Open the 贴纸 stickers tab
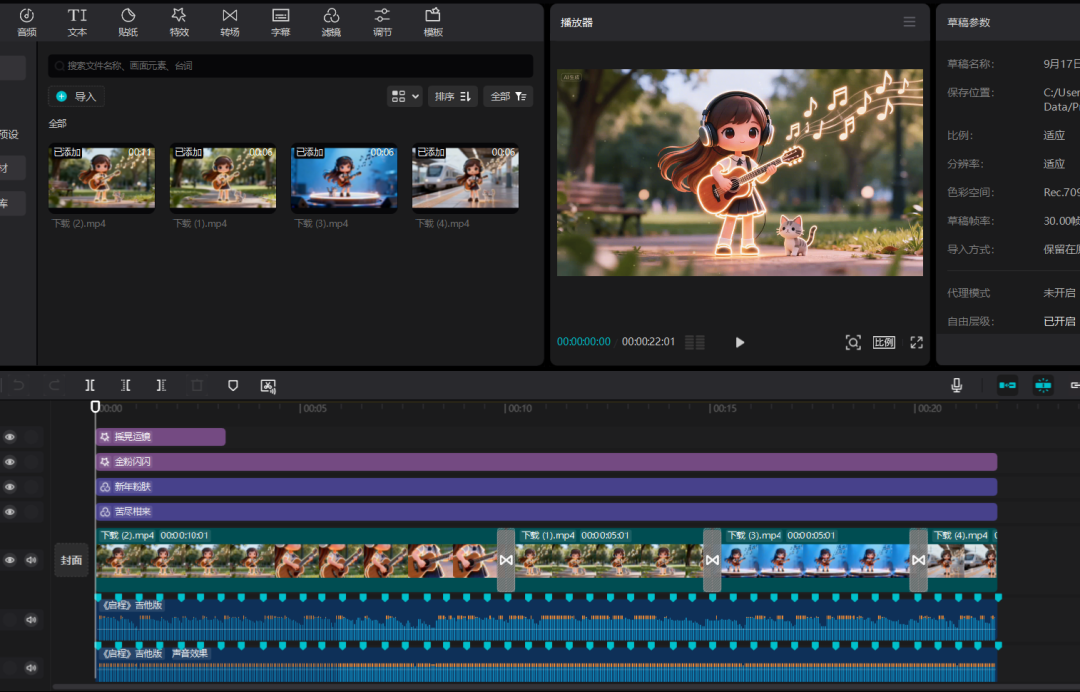 coord(128,21)
